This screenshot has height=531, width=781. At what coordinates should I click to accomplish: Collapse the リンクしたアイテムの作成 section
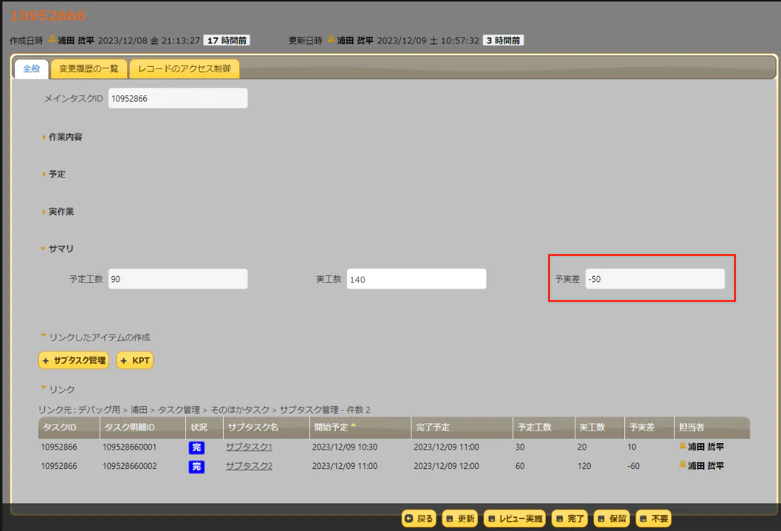[x=95, y=337]
